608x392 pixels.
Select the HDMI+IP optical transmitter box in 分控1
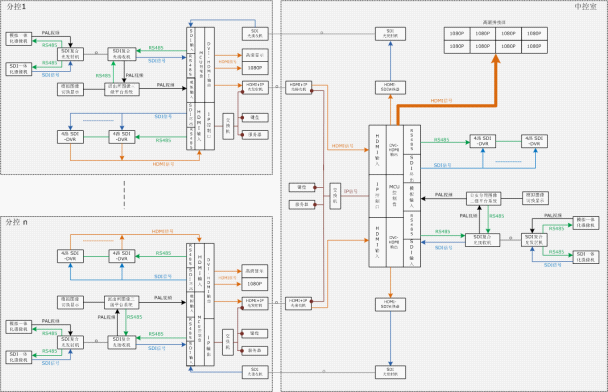255,87
